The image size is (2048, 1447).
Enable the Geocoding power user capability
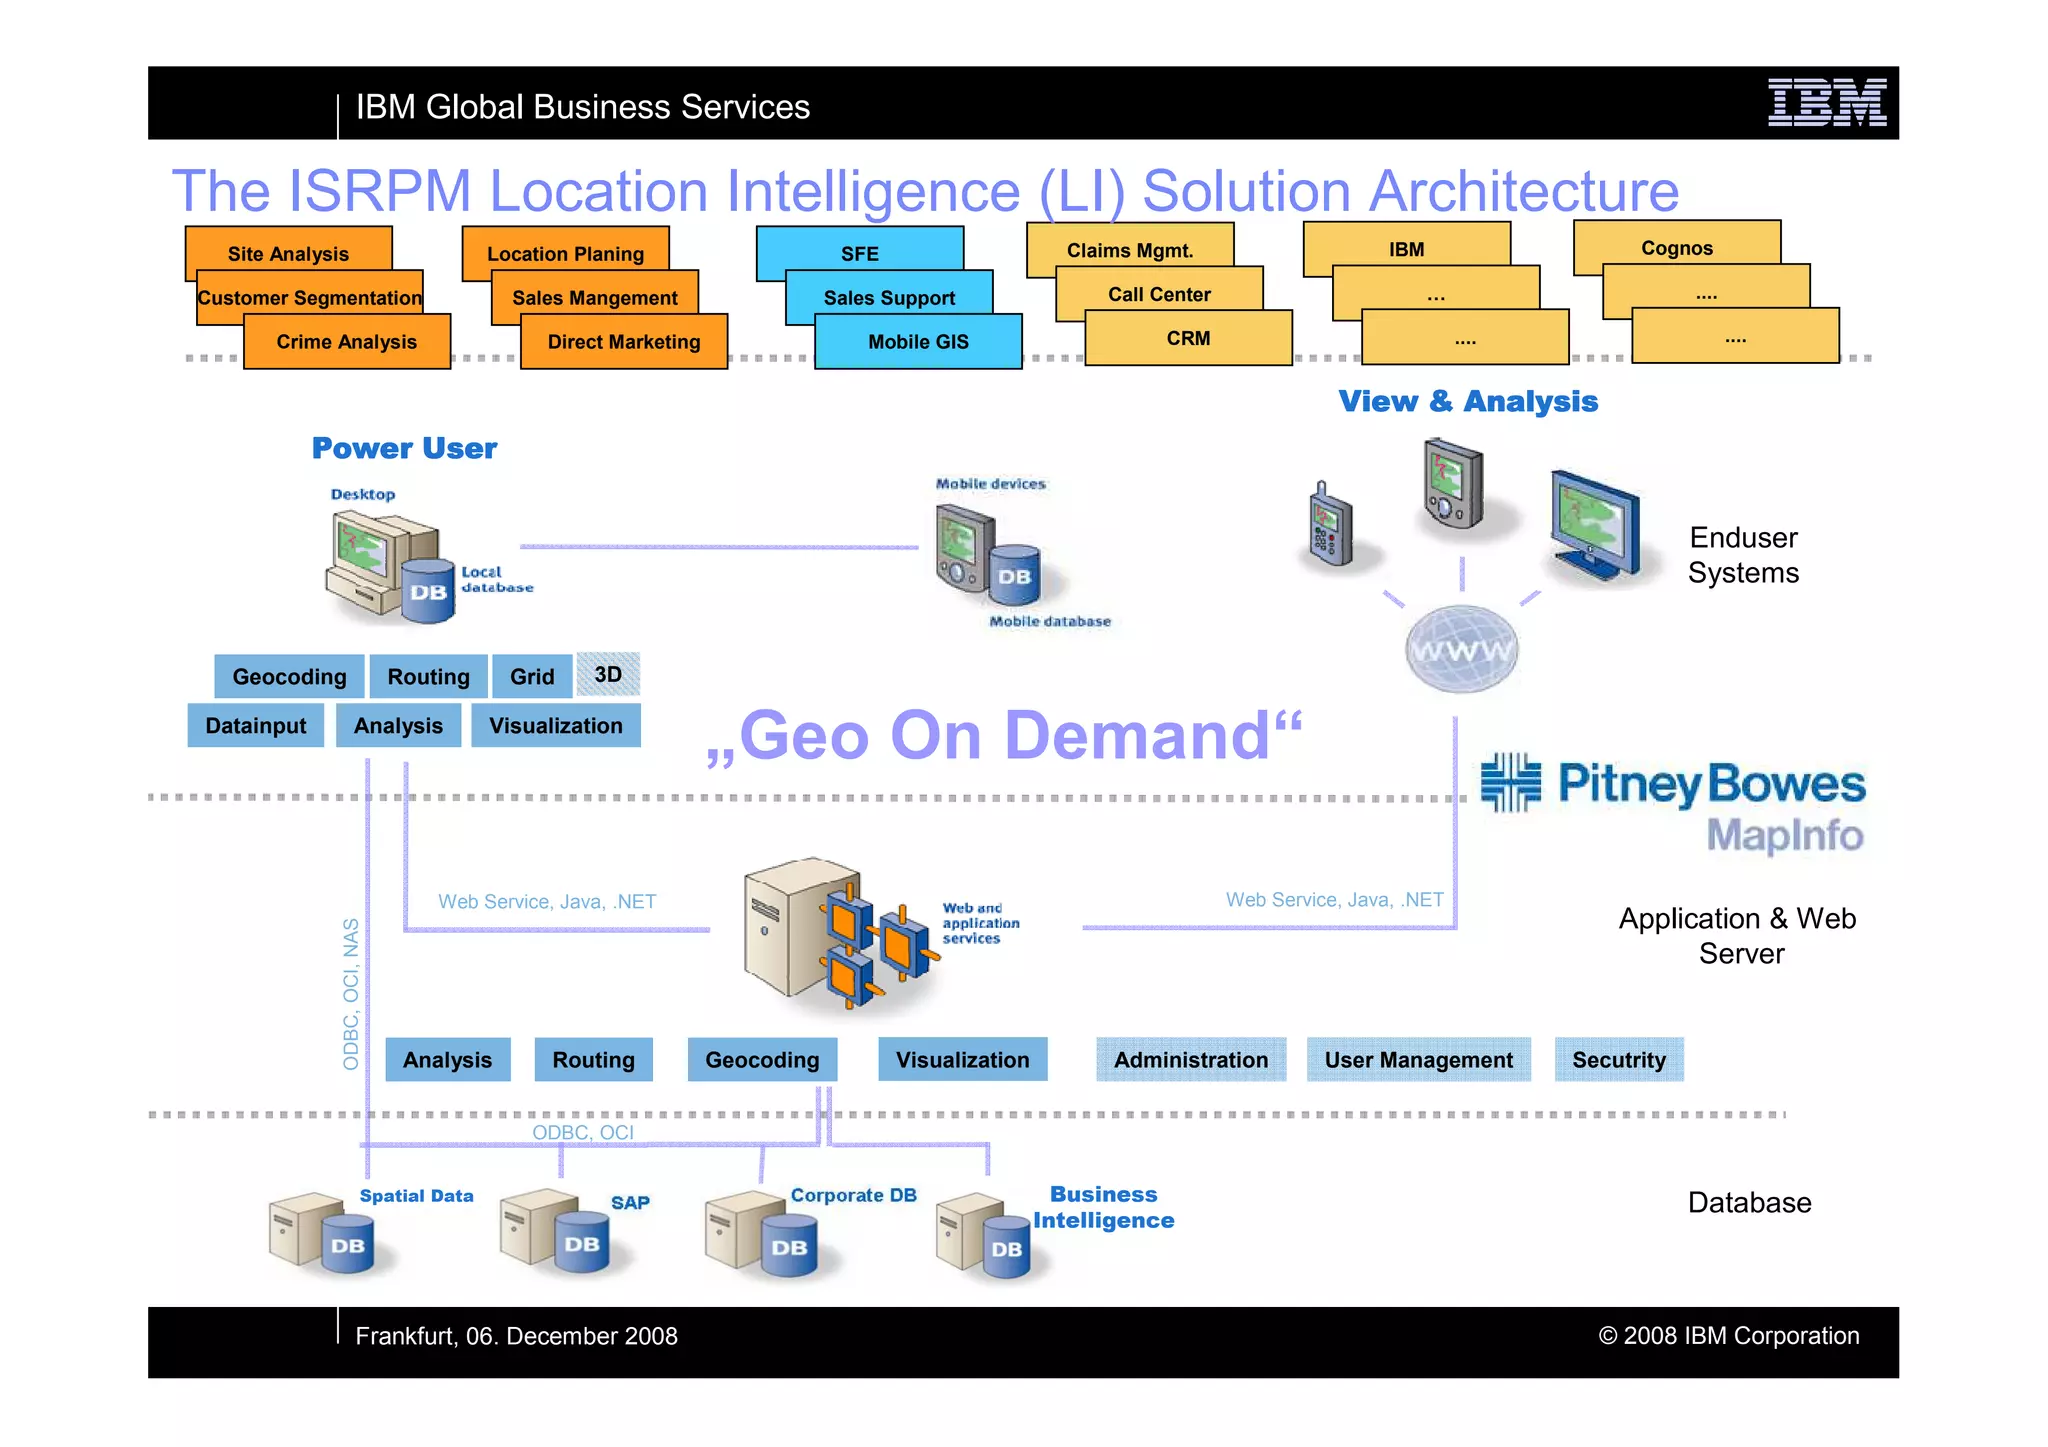[288, 677]
